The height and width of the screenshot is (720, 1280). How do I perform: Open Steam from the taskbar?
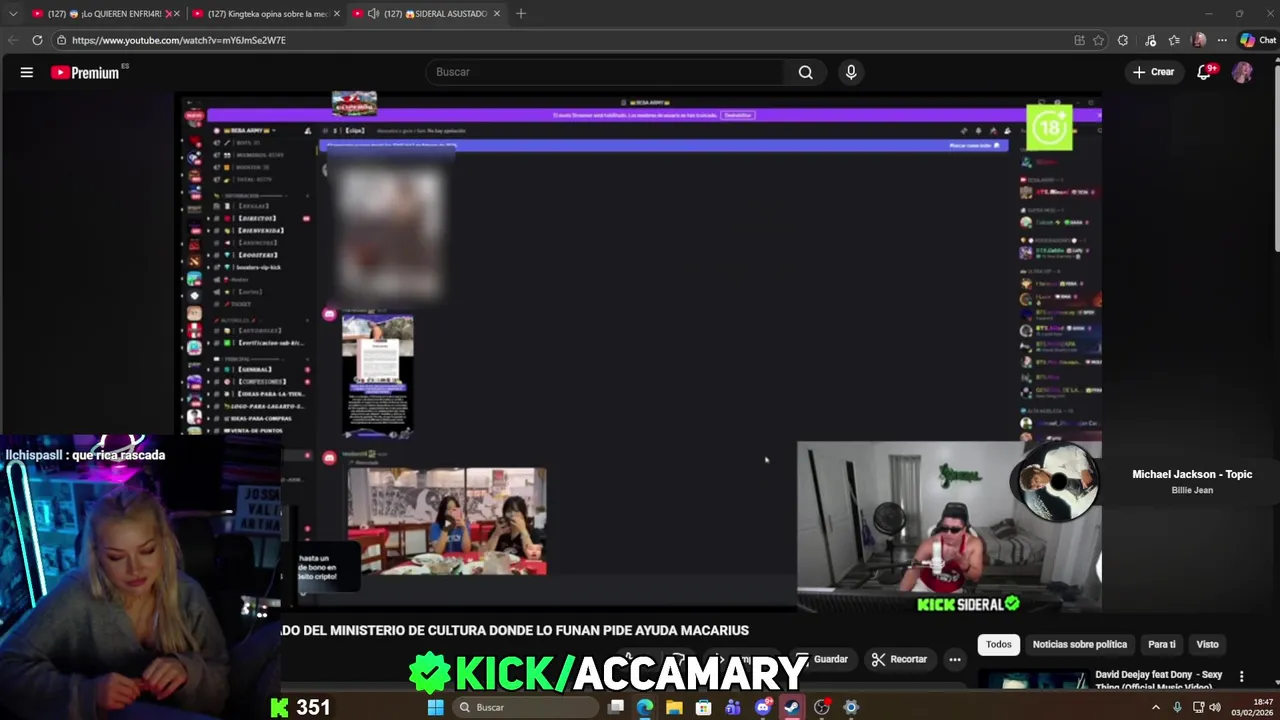coord(792,707)
